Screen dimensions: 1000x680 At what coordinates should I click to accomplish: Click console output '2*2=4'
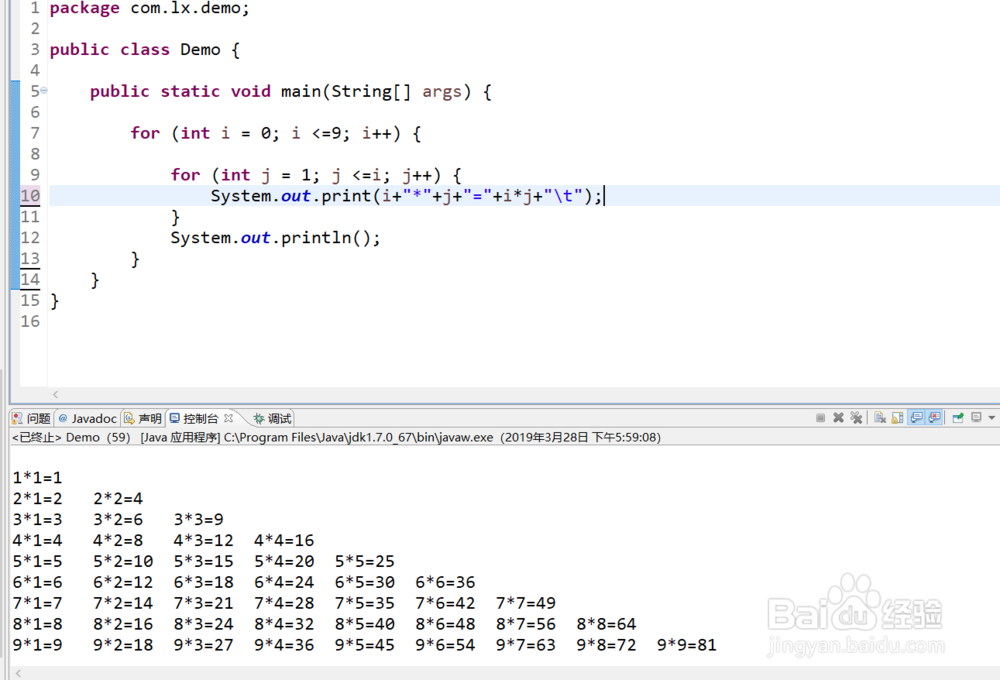pos(118,499)
